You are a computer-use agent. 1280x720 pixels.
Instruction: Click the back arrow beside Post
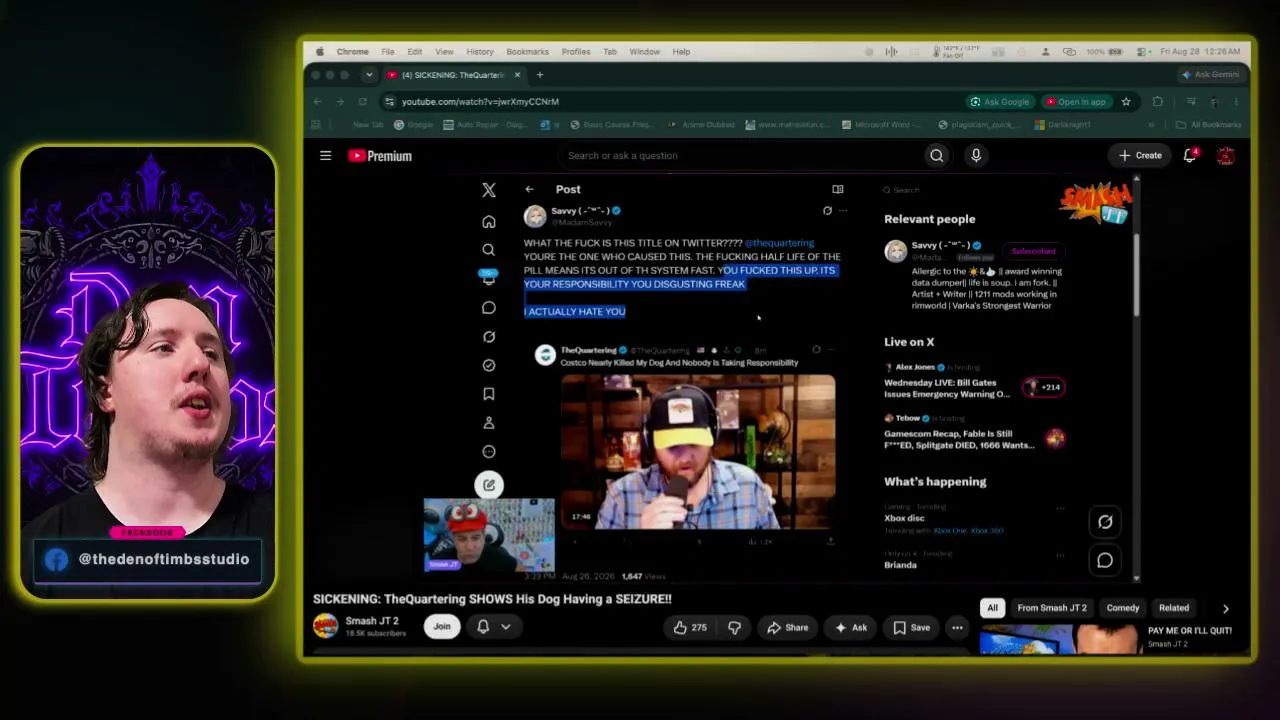pos(530,189)
